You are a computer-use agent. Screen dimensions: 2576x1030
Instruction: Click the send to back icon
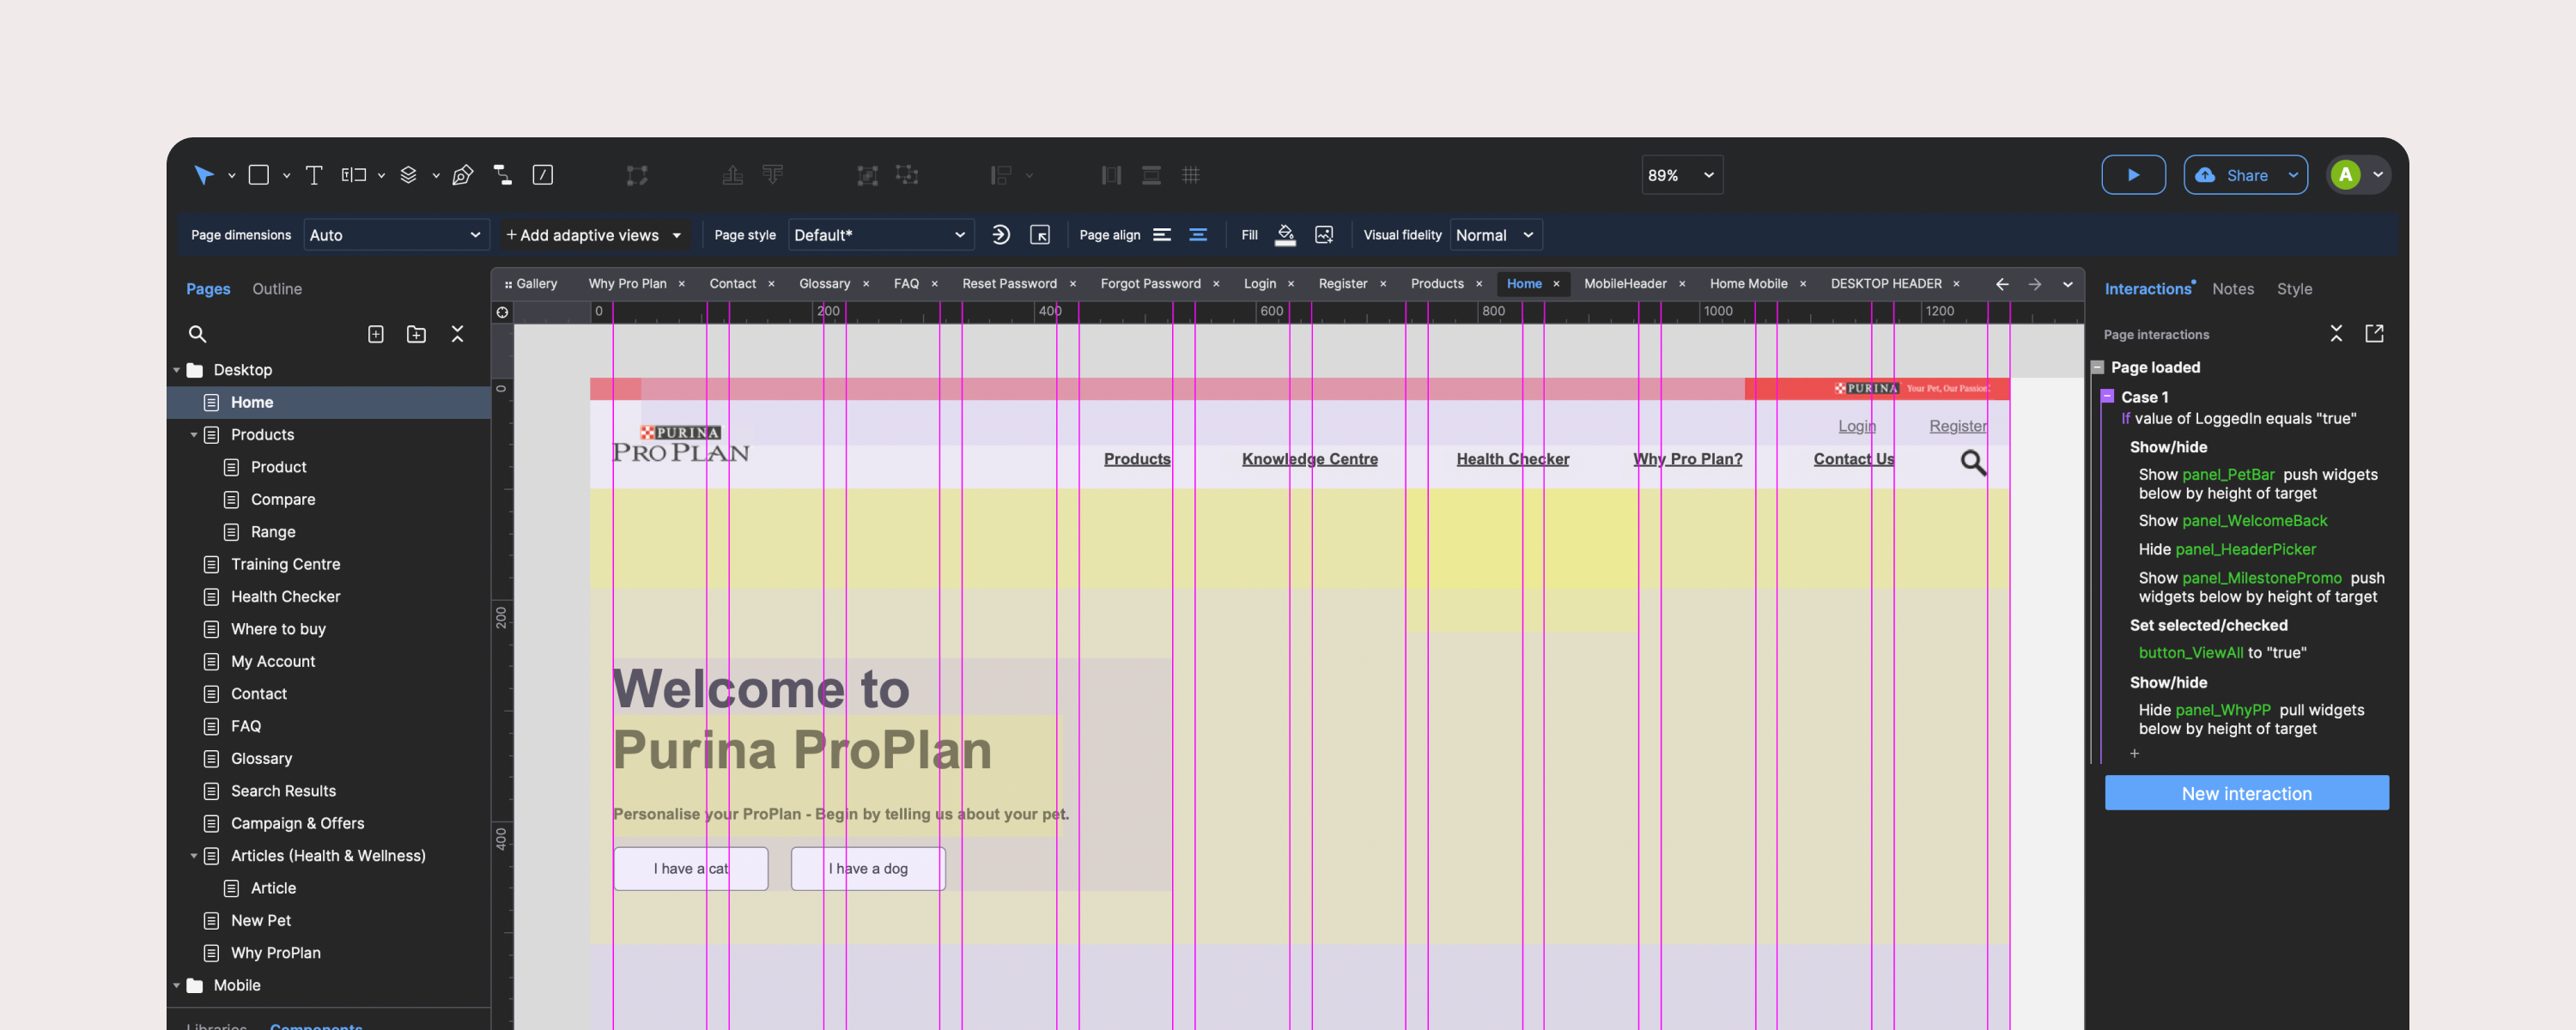point(773,175)
